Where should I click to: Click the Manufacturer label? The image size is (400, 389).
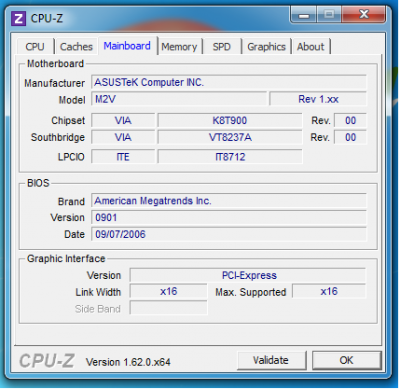click(54, 83)
